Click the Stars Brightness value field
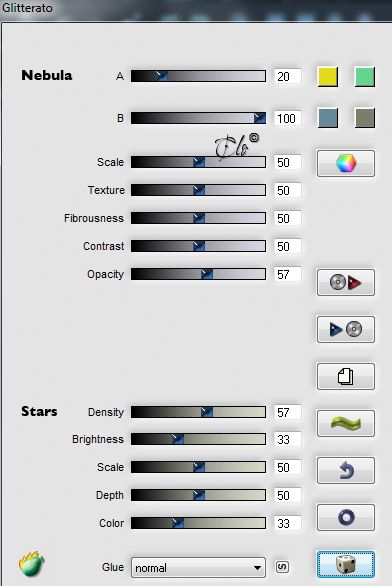 pyautogui.click(x=287, y=439)
